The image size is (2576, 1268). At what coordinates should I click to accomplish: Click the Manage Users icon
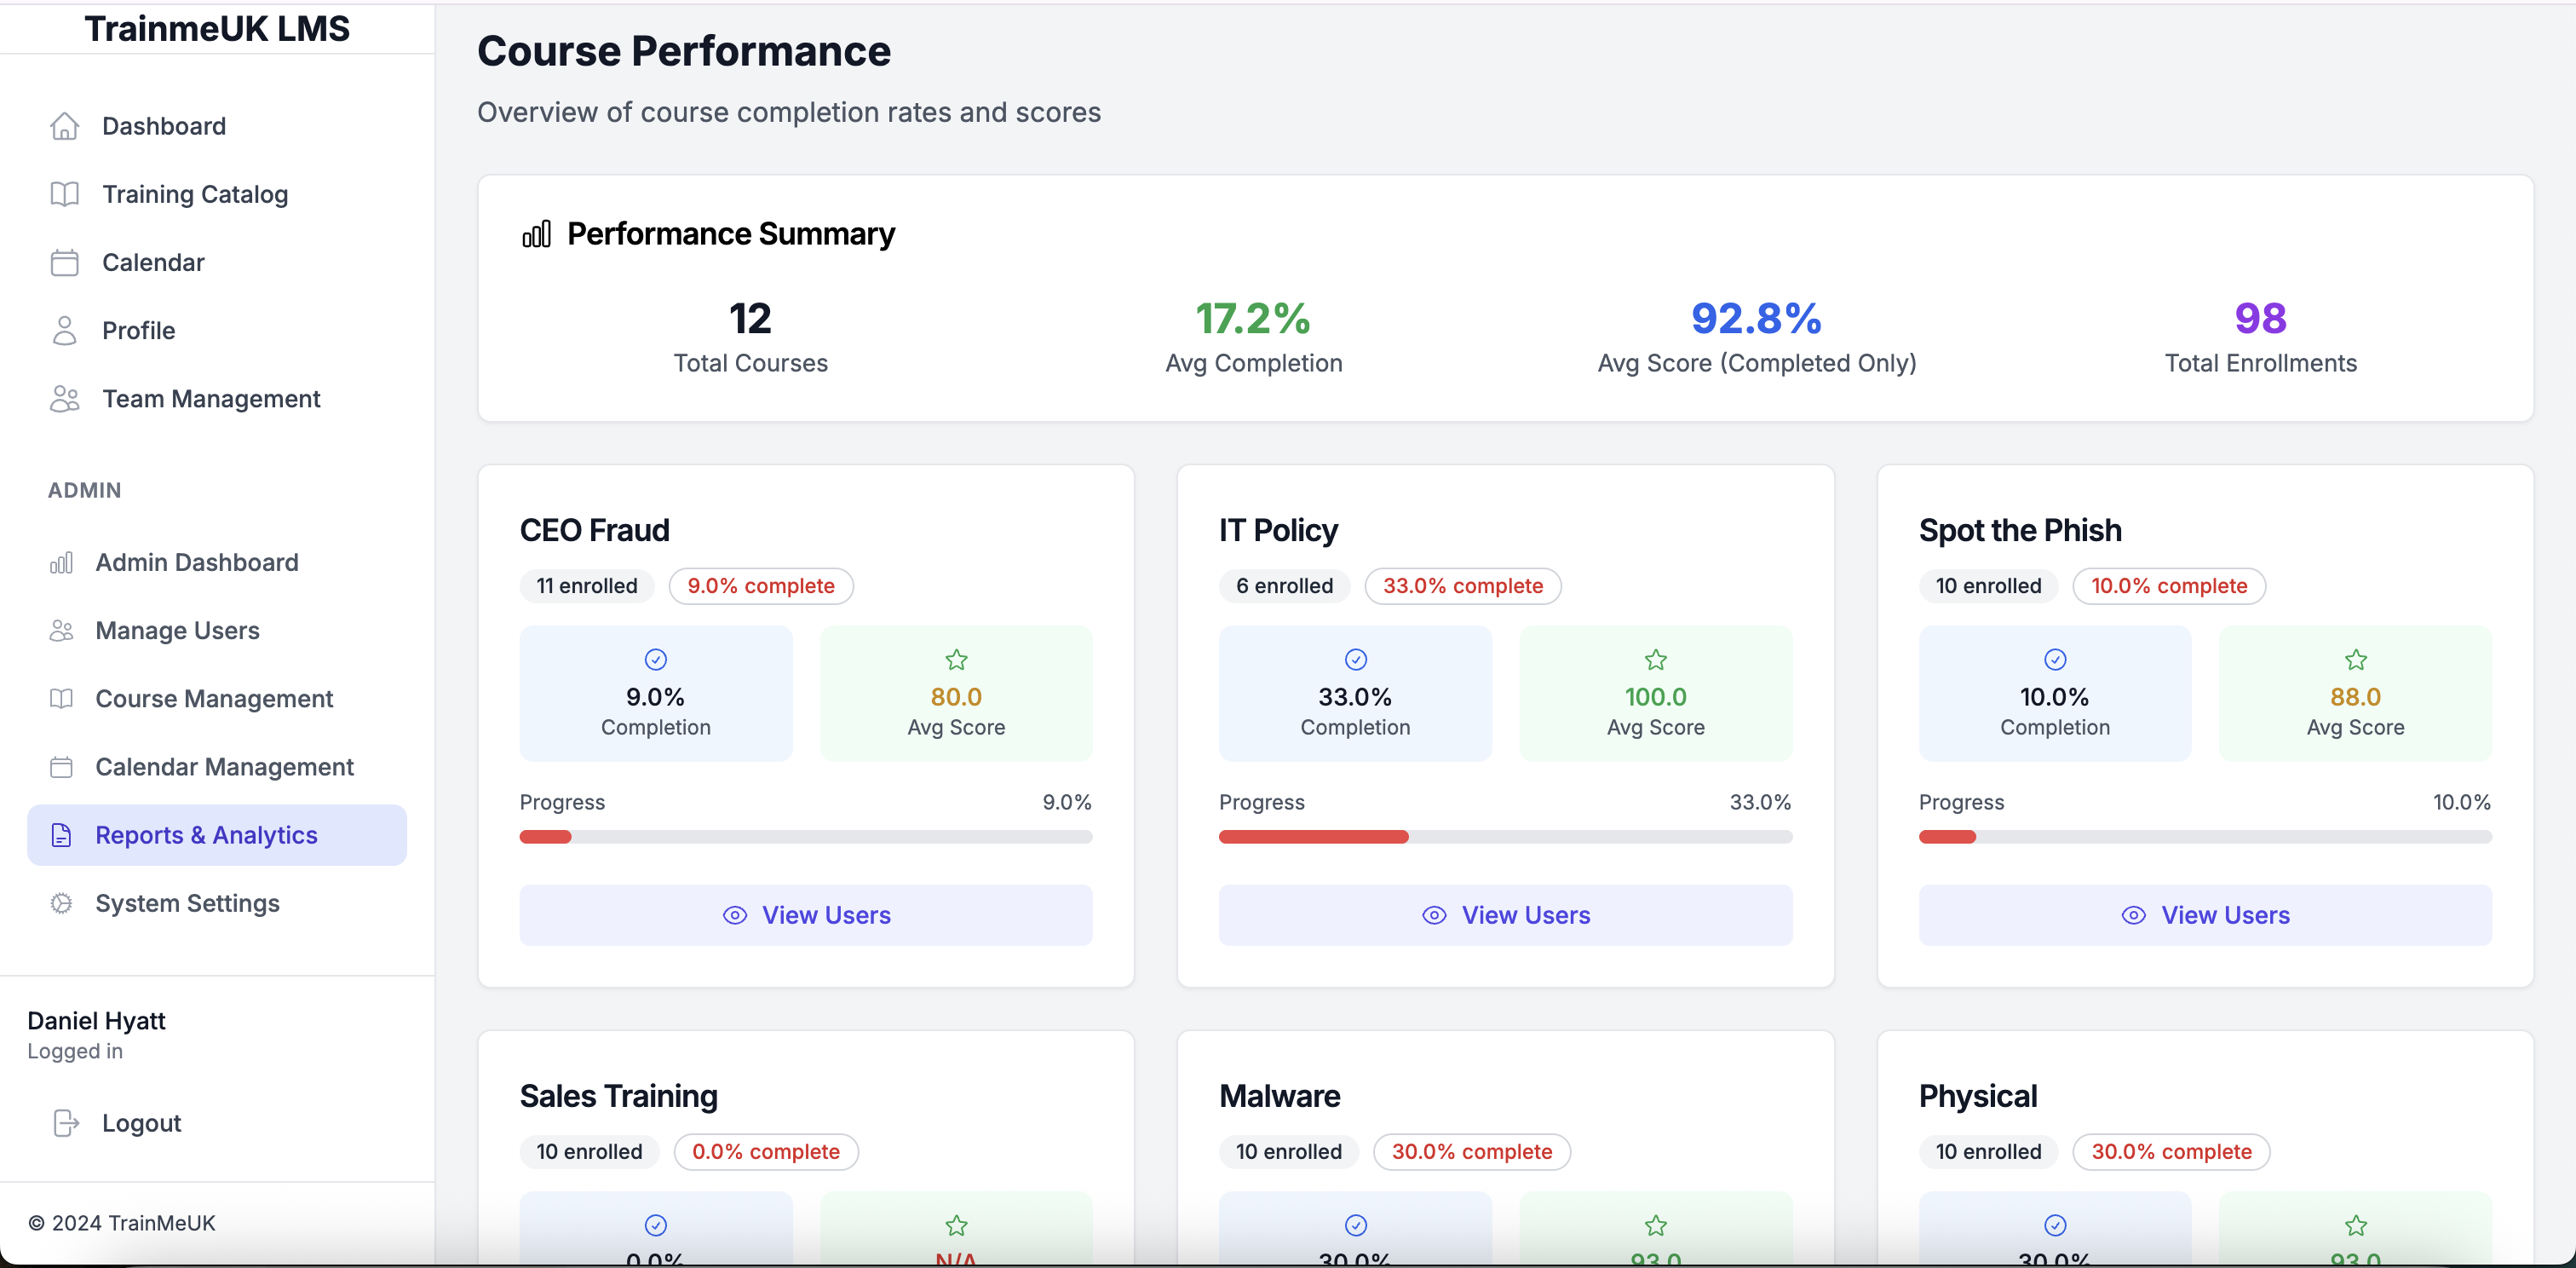[x=61, y=630]
